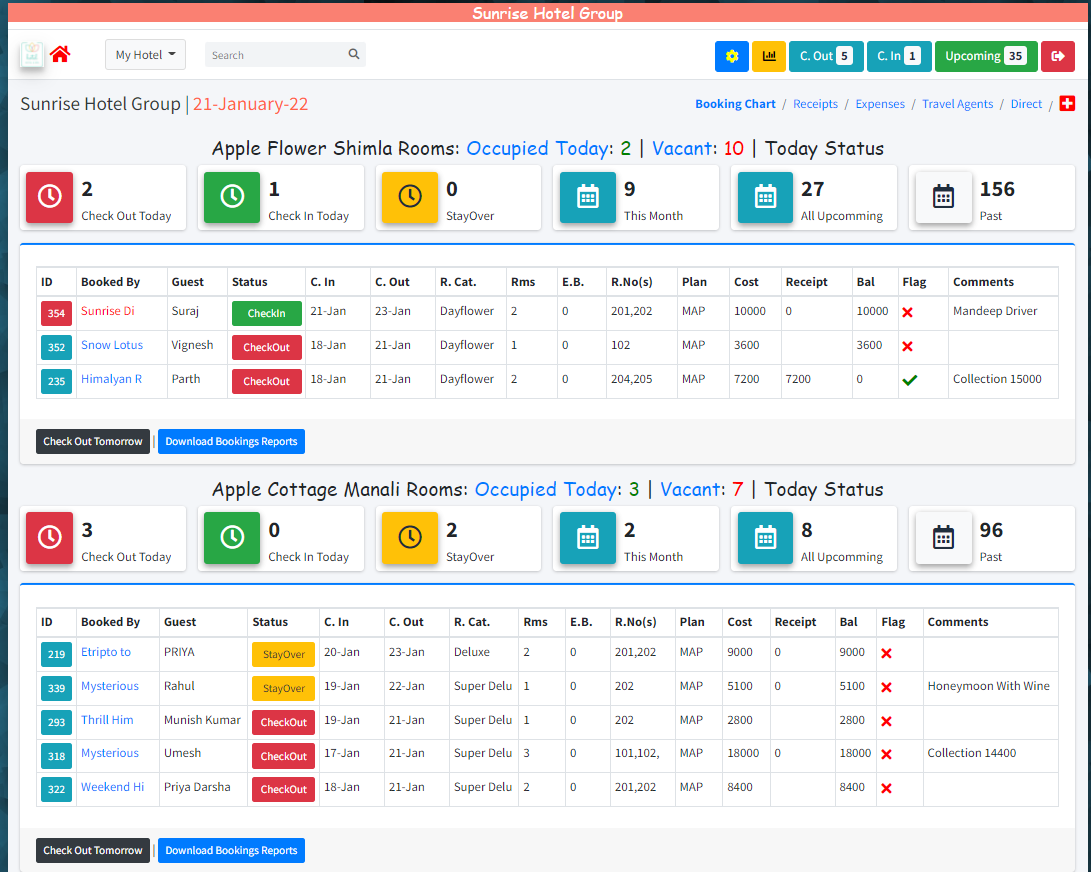1091x872 pixels.
Task: Open Direct bookings page
Action: point(1026,104)
